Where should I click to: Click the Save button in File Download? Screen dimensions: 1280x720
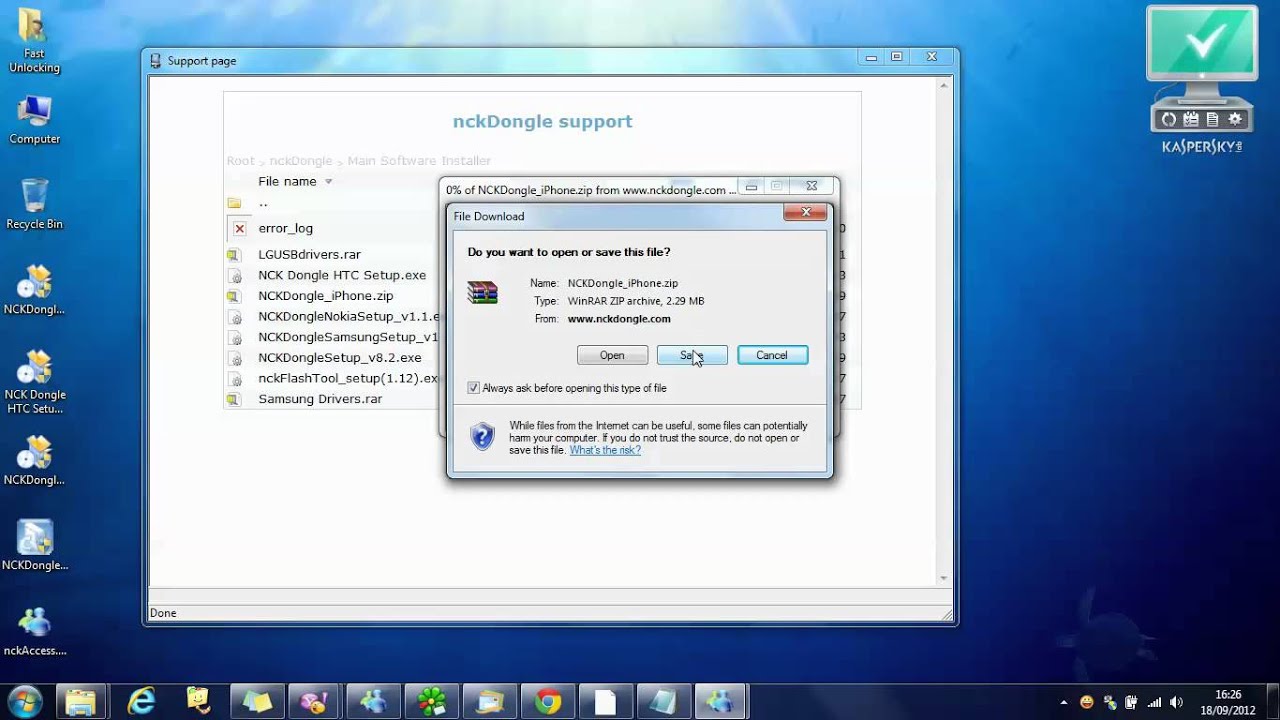click(692, 355)
